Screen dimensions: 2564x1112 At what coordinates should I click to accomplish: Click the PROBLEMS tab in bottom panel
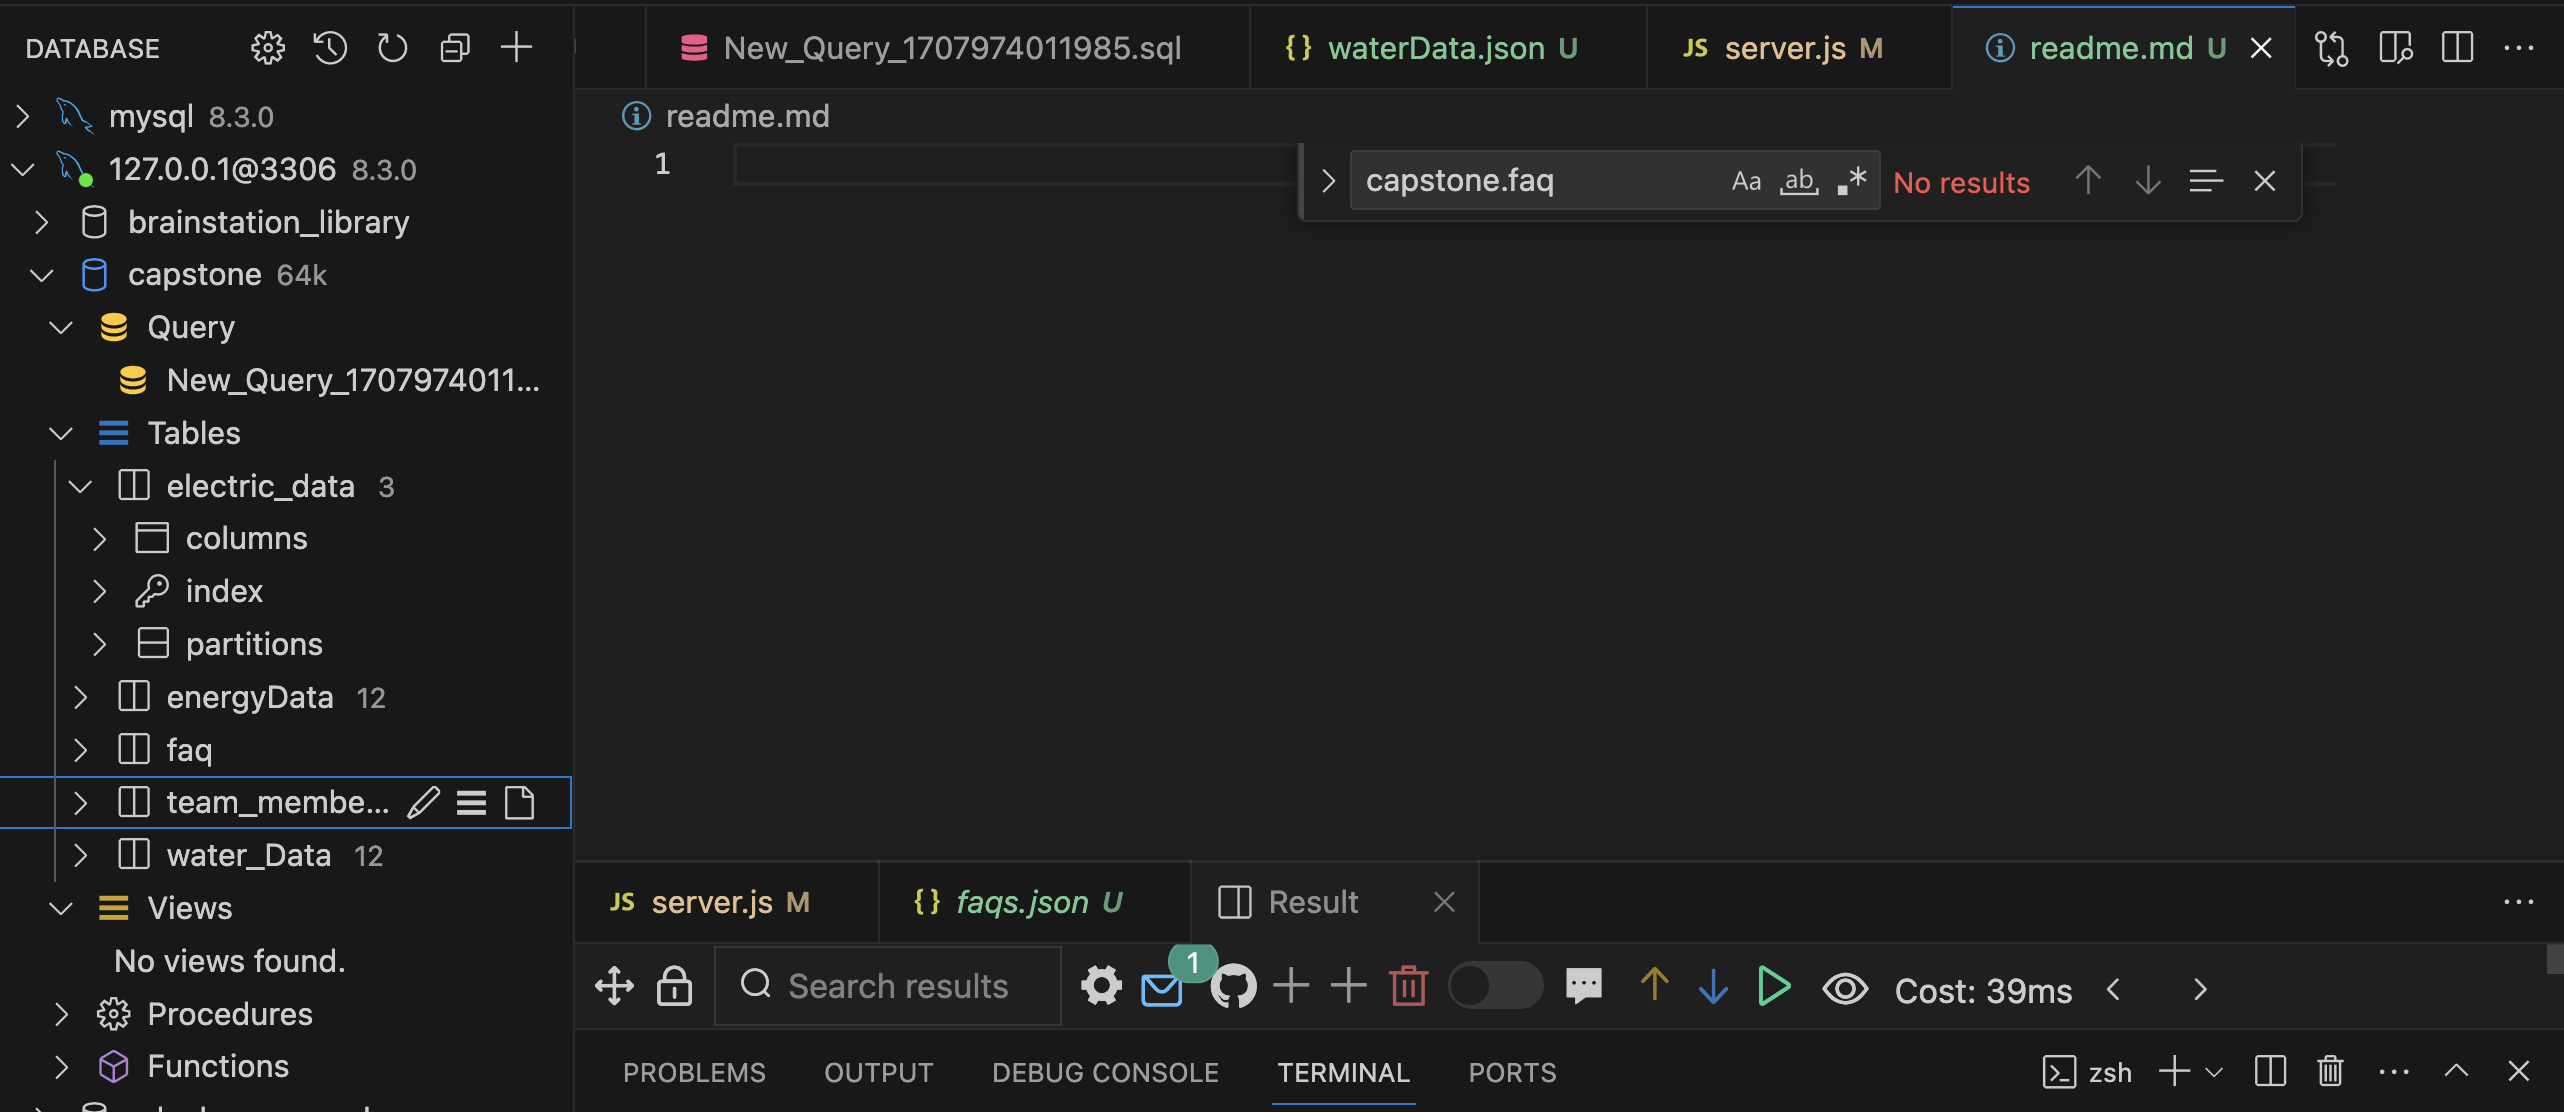693,1071
